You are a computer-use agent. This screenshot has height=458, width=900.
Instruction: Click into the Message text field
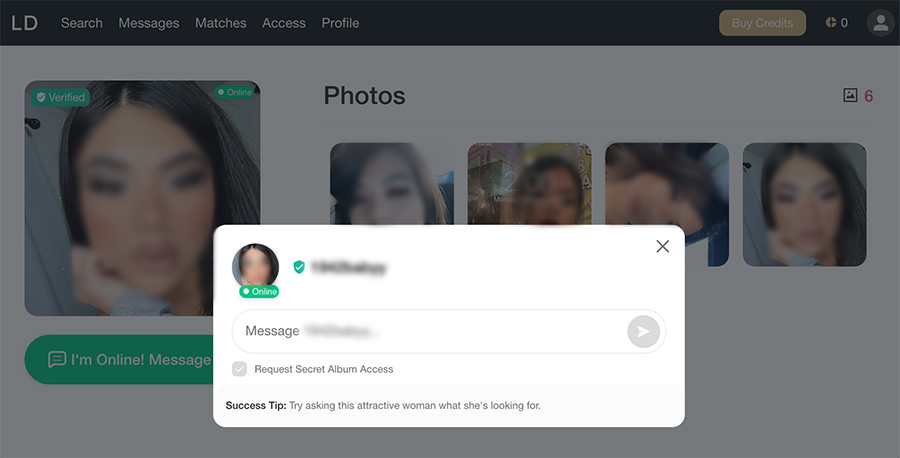[430, 331]
